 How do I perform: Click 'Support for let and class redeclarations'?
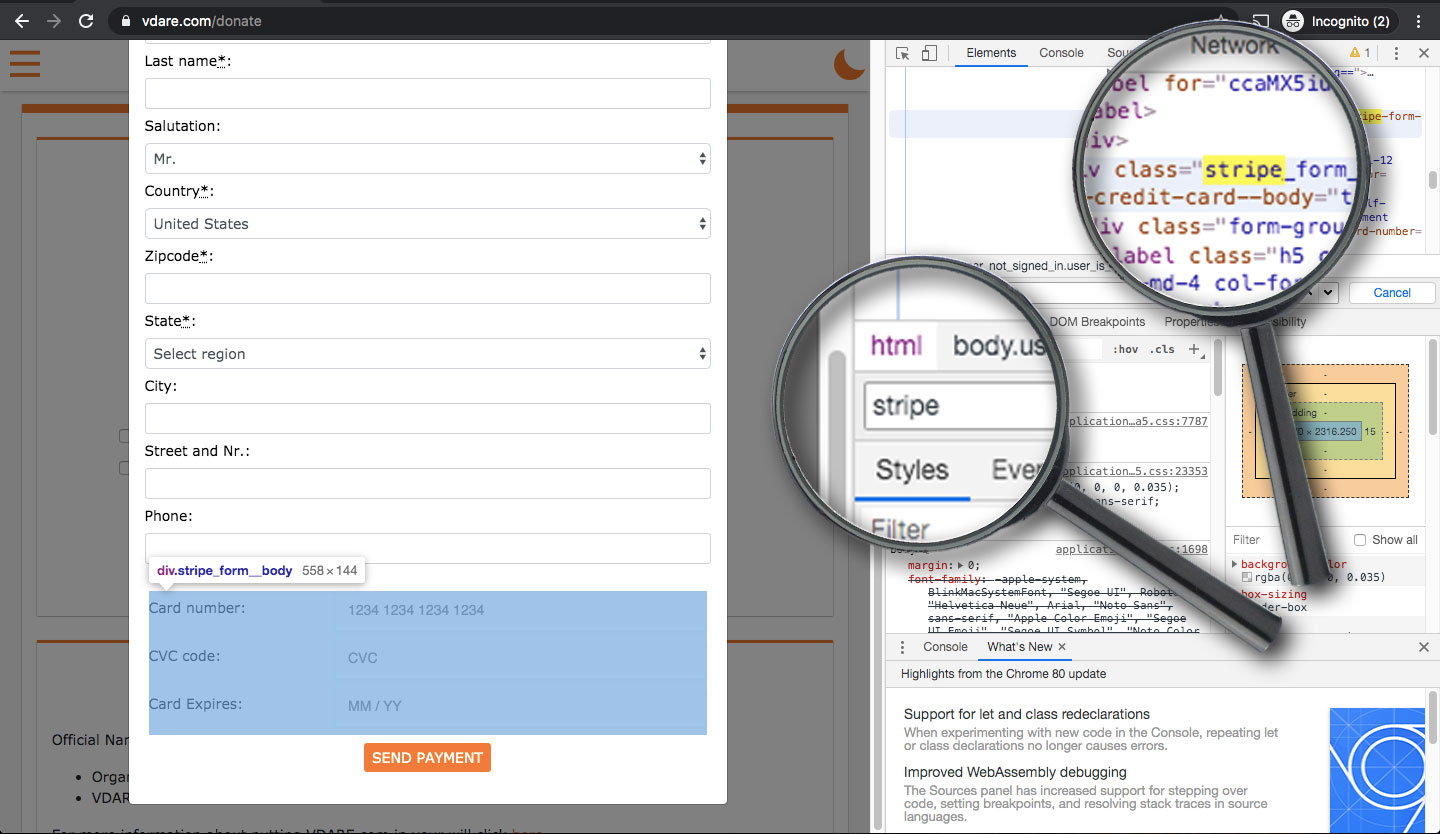1027,715
